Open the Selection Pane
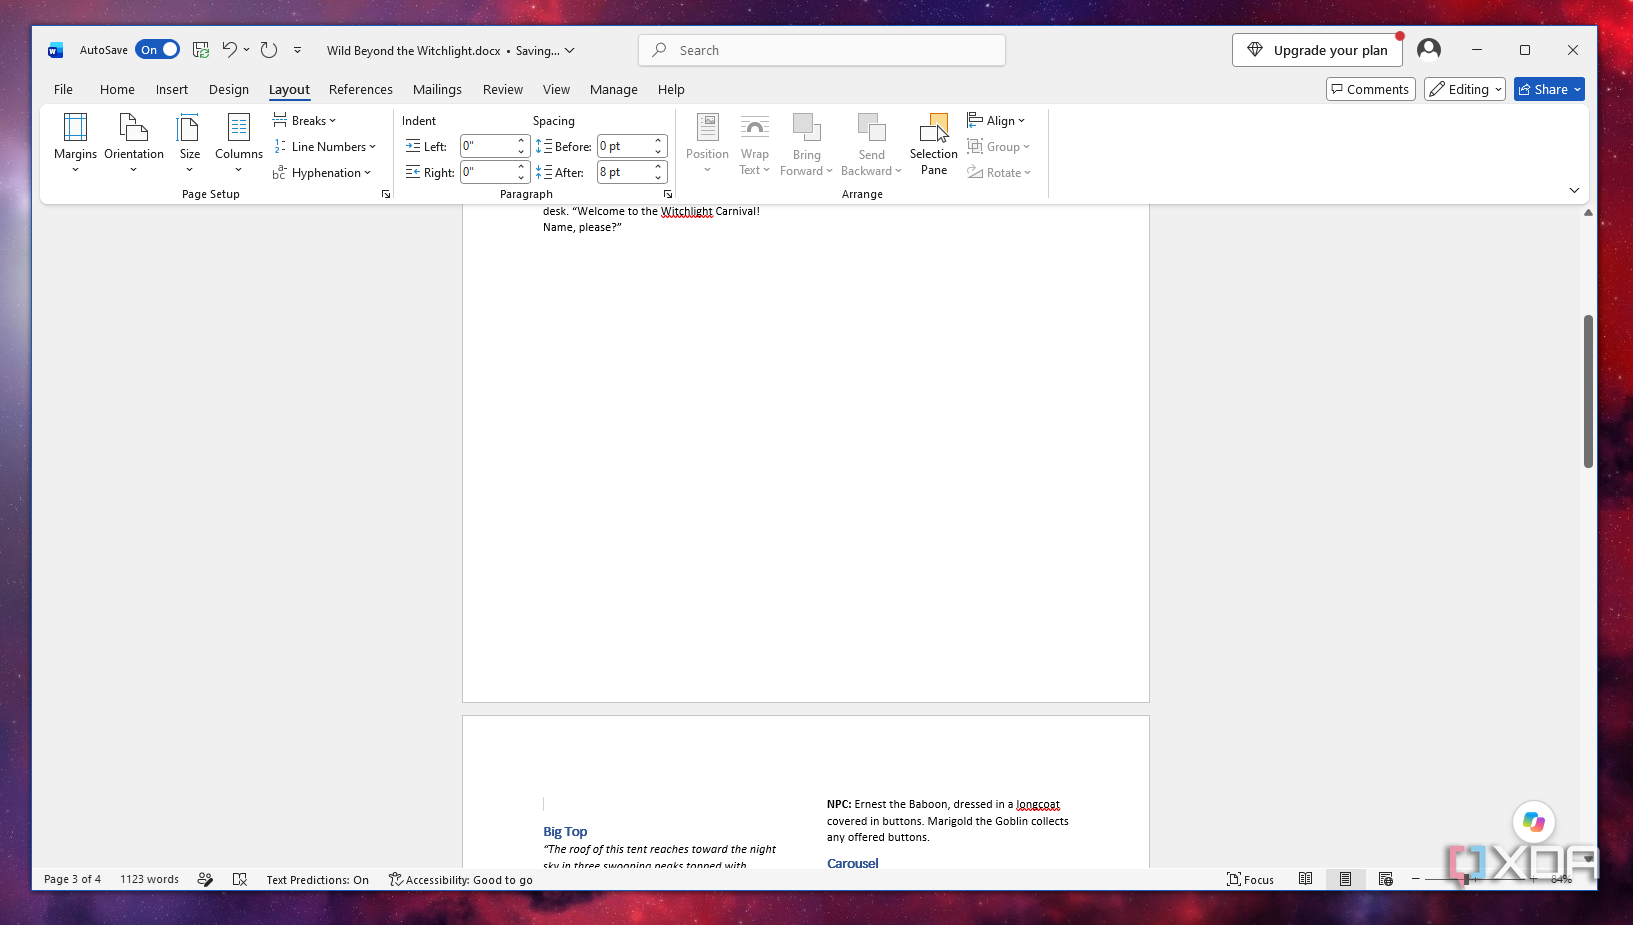Viewport: 1633px width, 925px height. pyautogui.click(x=933, y=144)
